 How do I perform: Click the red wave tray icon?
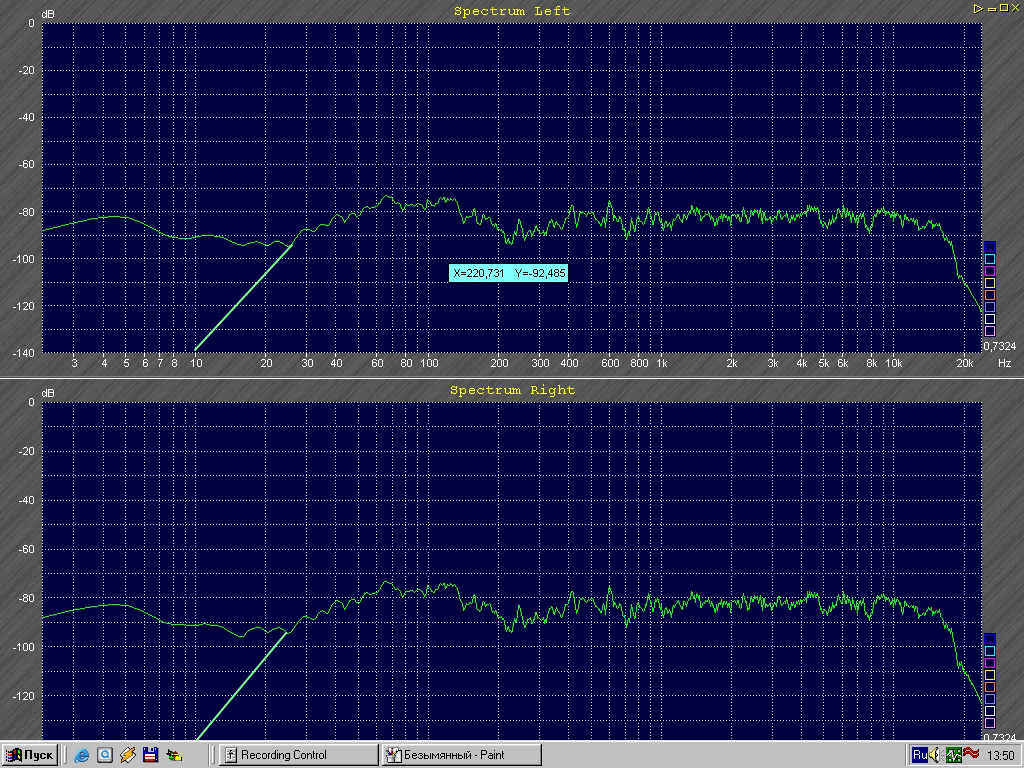click(971, 754)
